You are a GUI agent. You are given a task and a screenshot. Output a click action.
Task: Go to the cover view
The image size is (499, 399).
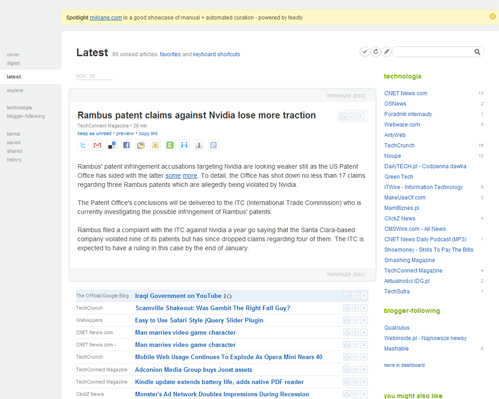click(x=13, y=54)
